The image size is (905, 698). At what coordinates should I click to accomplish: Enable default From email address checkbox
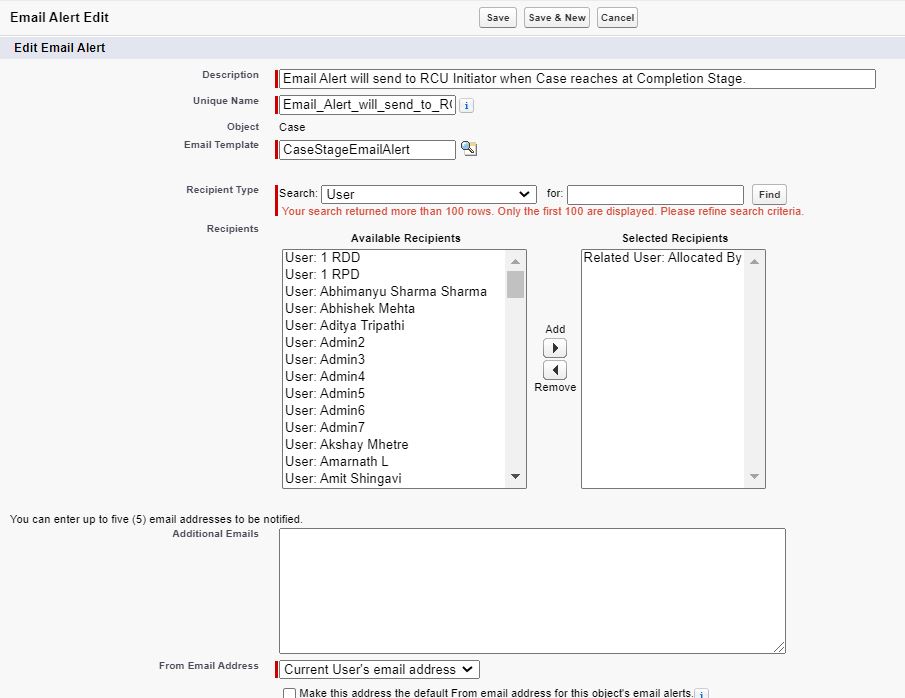(x=289, y=693)
